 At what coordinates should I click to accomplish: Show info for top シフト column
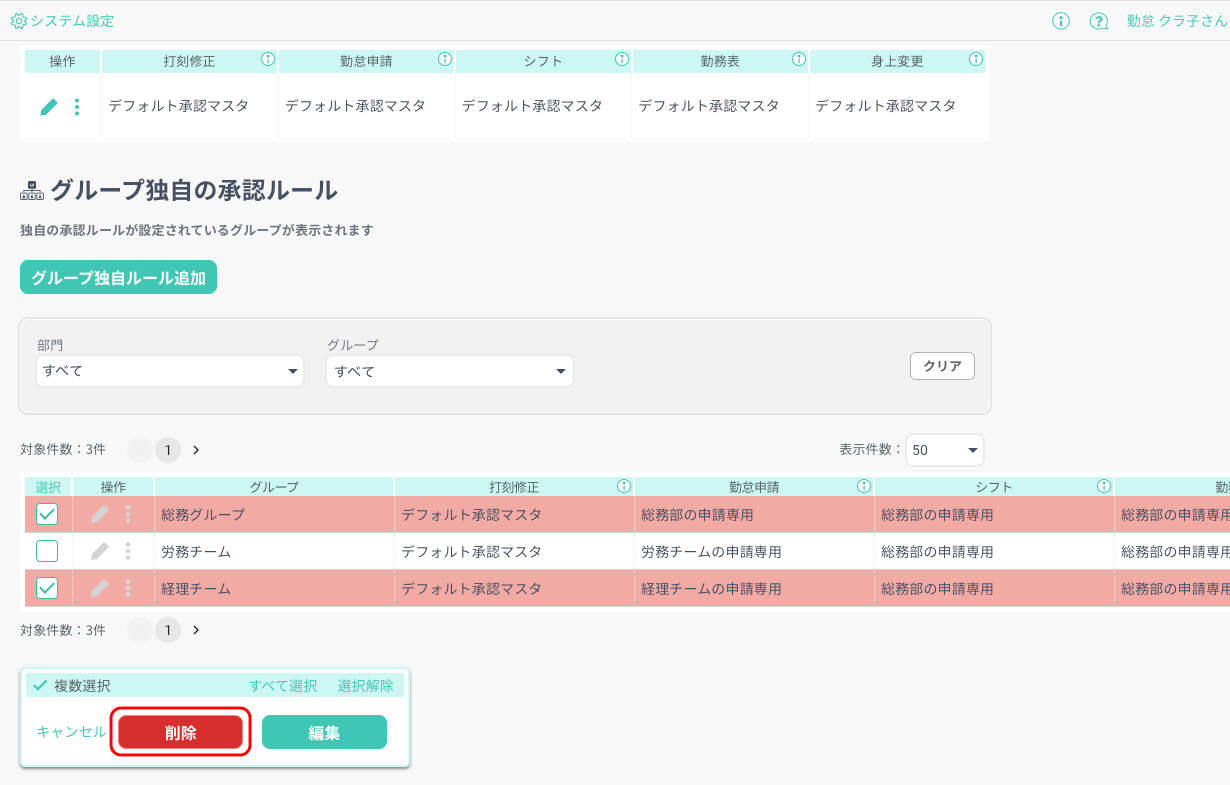(622, 60)
